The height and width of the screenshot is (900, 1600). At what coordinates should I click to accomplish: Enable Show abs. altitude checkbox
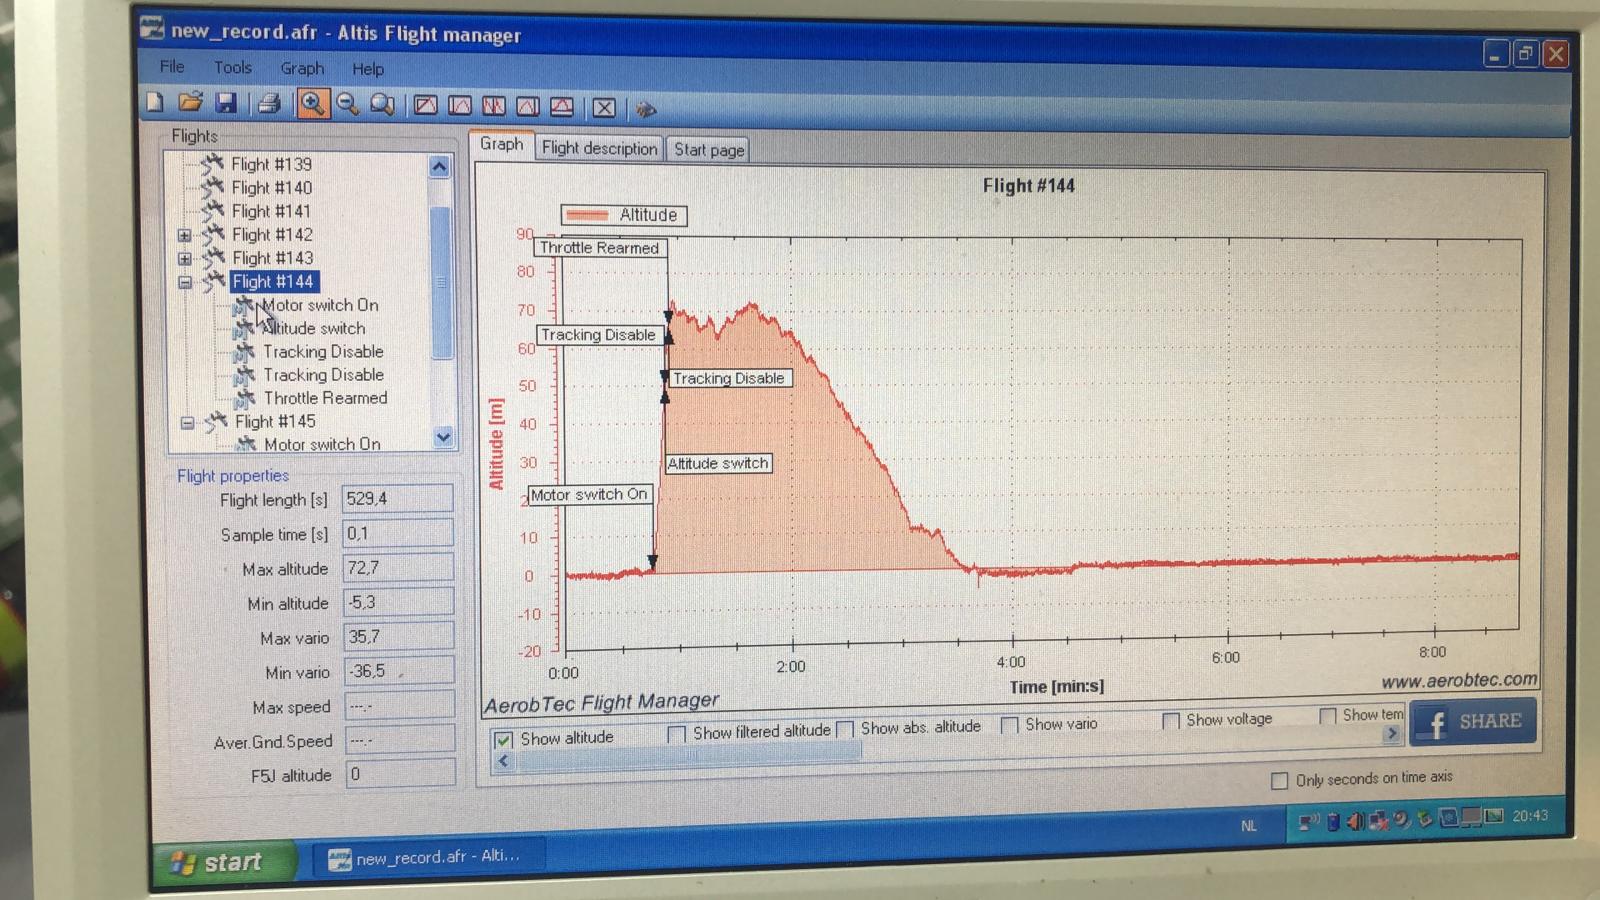tap(845, 729)
